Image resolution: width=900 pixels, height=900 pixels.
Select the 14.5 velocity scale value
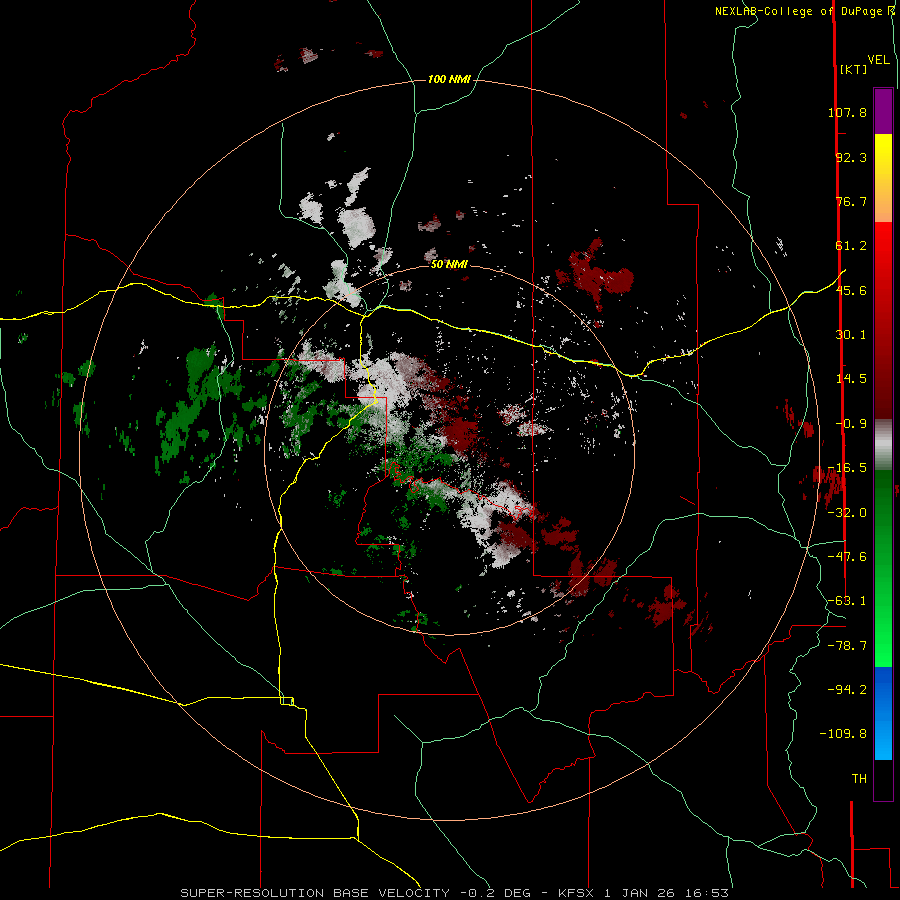[851, 379]
